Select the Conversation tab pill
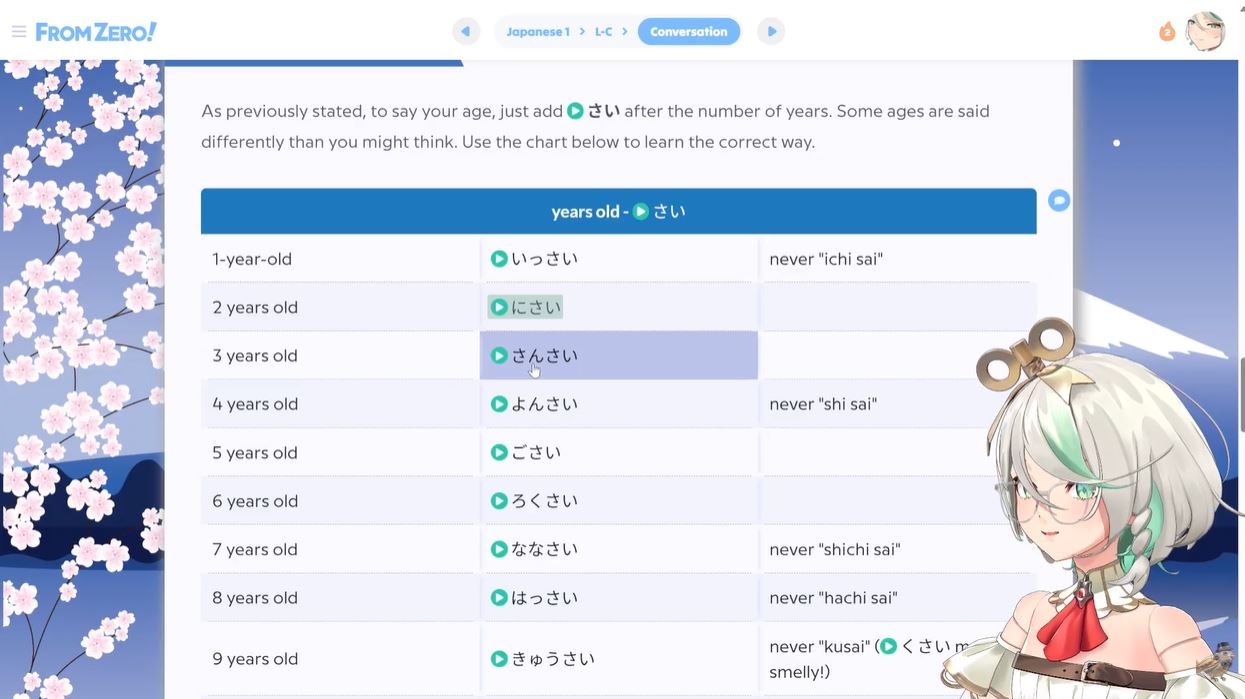 coord(688,32)
